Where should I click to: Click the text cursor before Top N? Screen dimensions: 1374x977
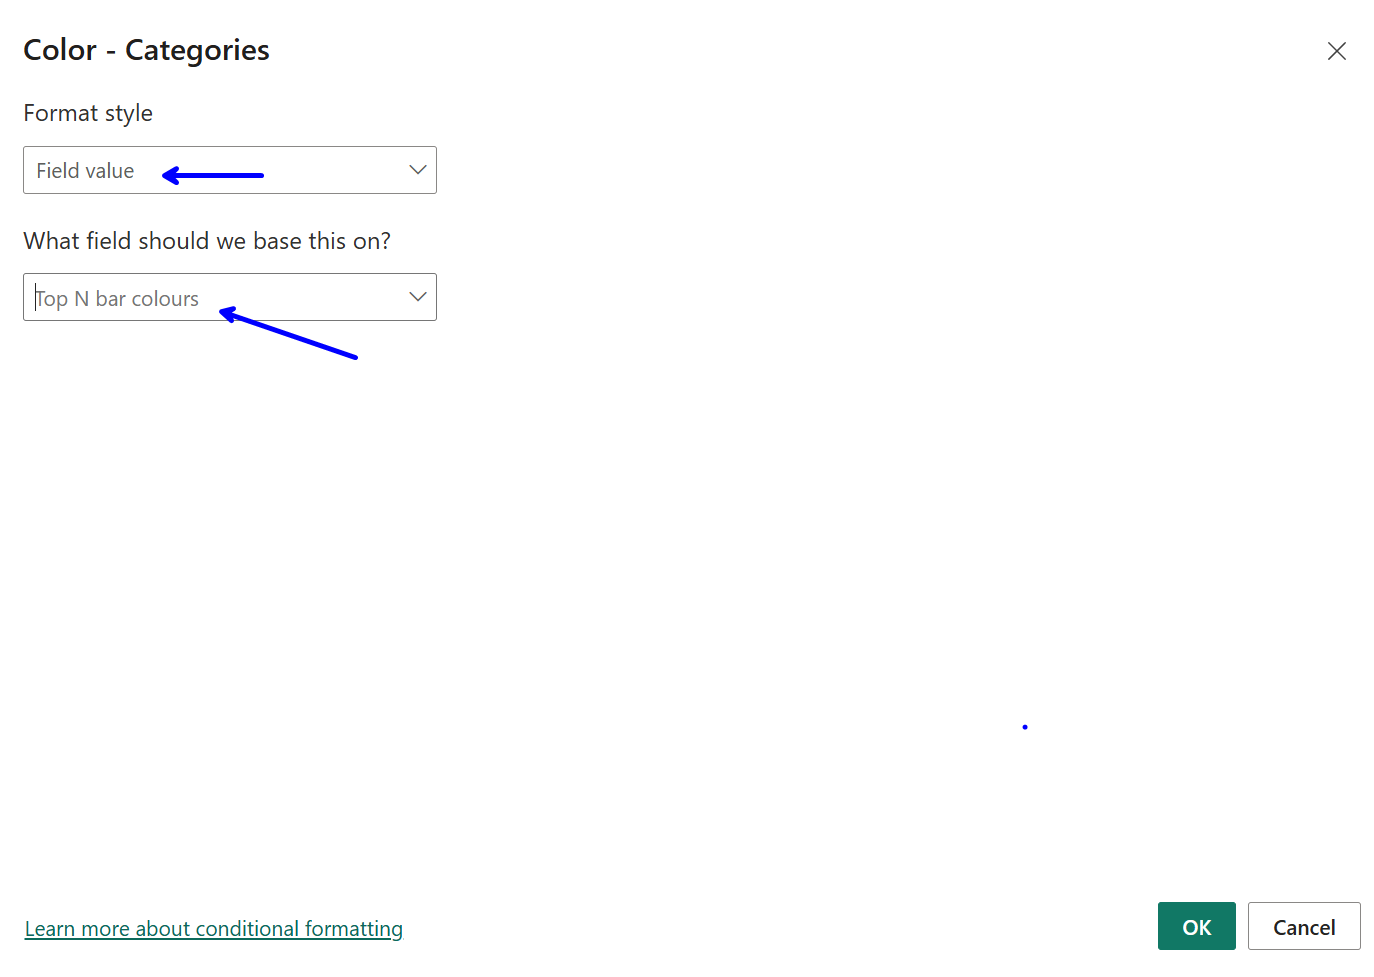pyautogui.click(x=36, y=298)
